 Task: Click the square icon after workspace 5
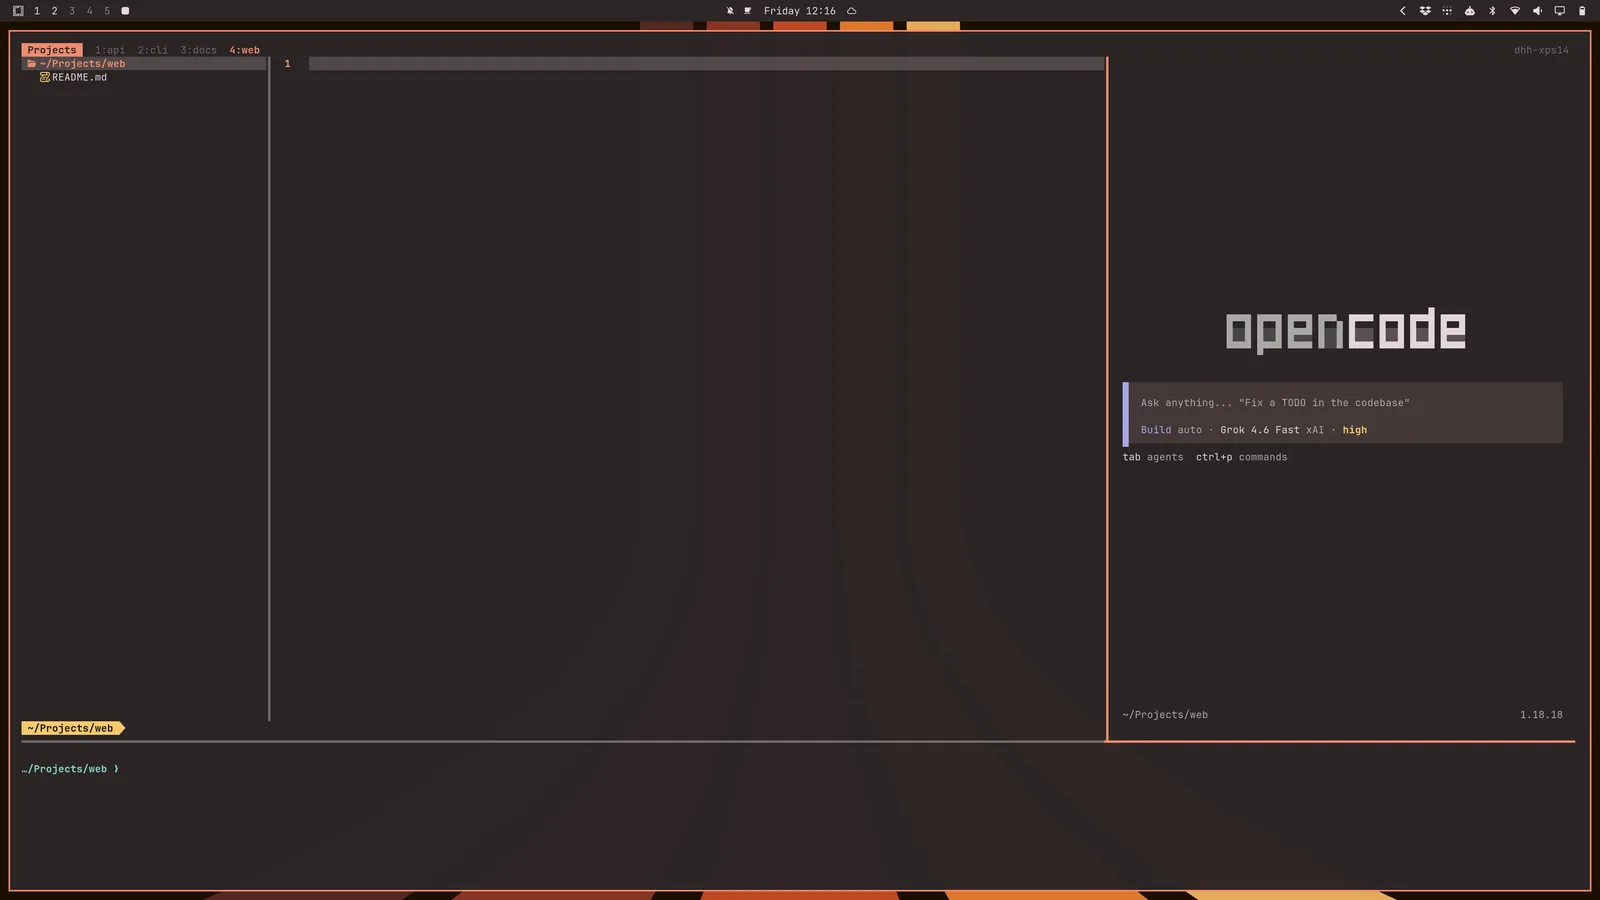pos(125,11)
